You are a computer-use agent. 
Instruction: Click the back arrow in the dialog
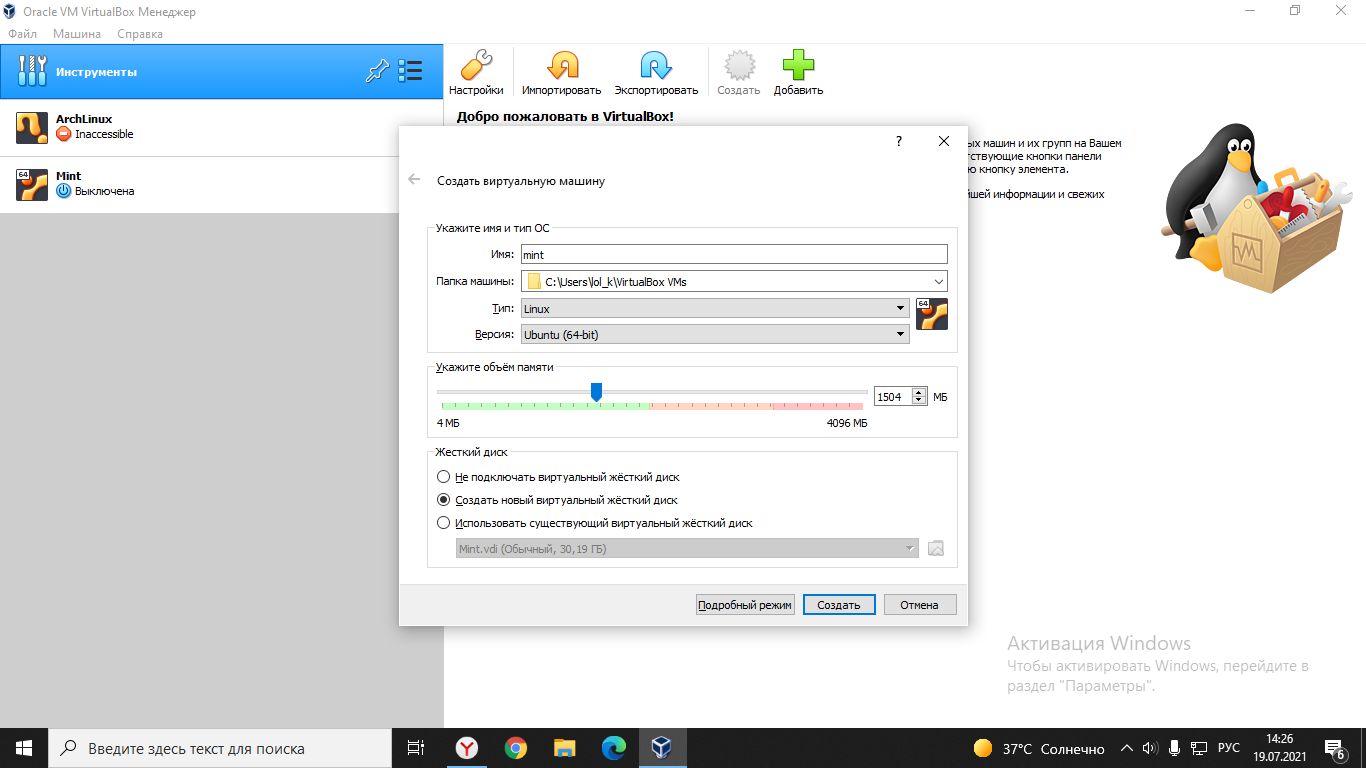416,180
